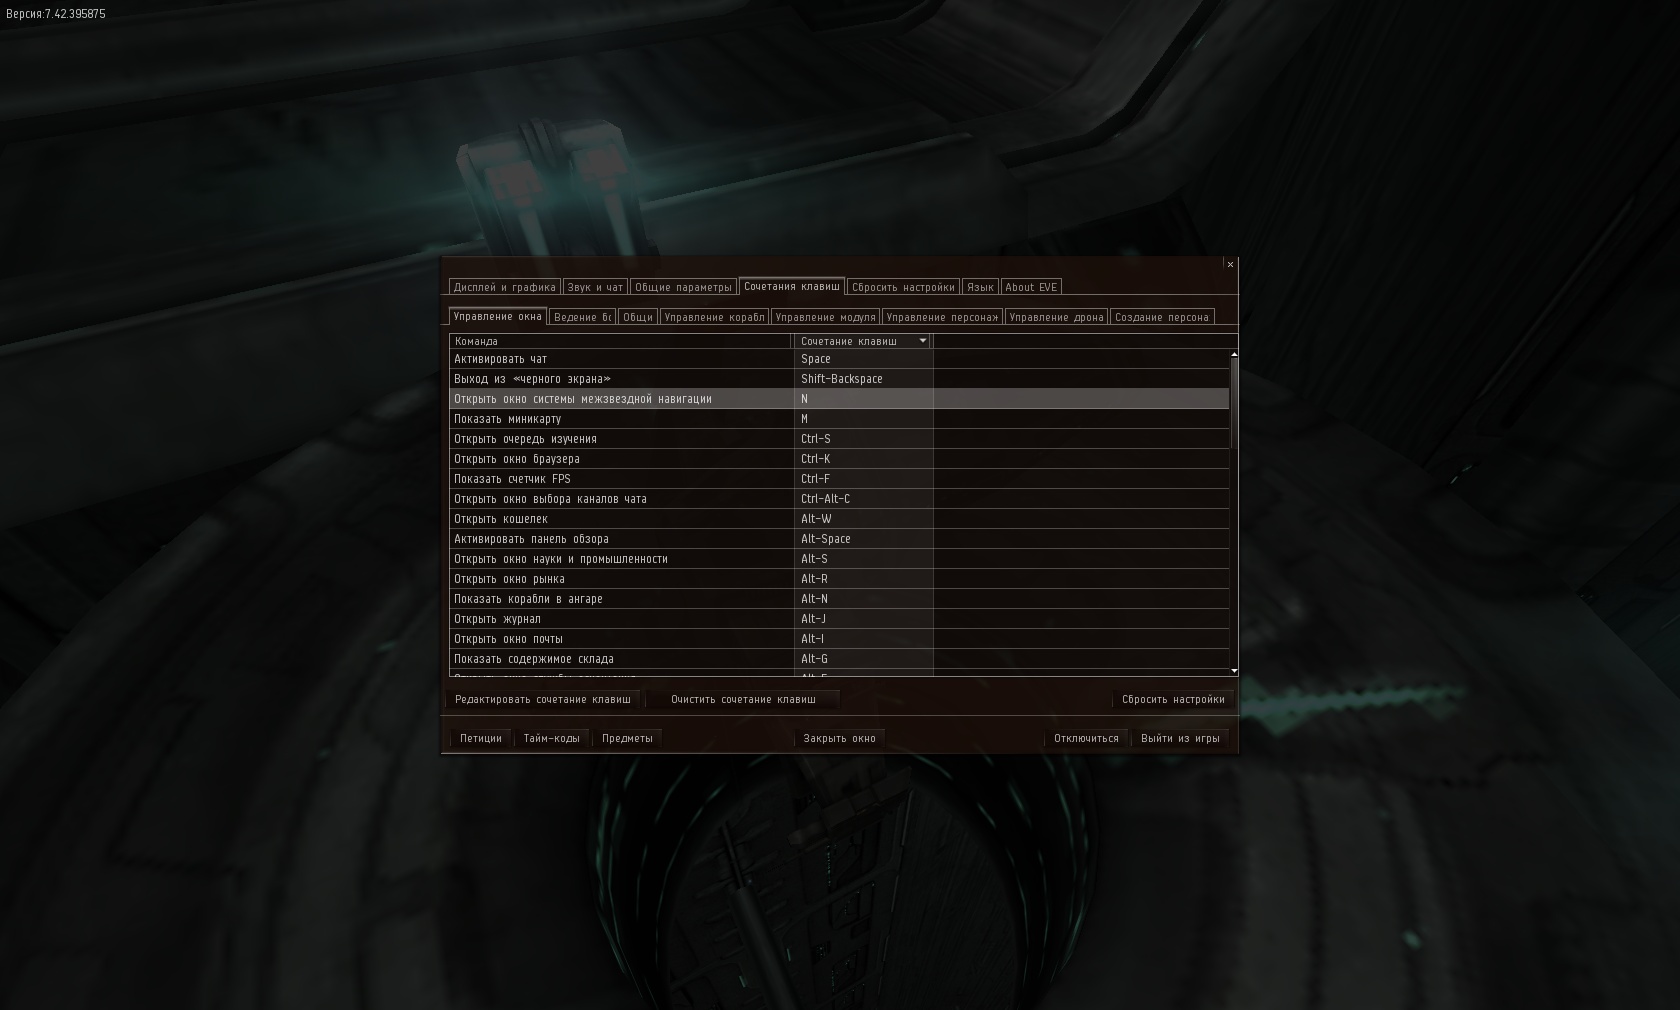Switch to the About EVE tab
The width and height of the screenshot is (1680, 1010).
(x=1031, y=287)
